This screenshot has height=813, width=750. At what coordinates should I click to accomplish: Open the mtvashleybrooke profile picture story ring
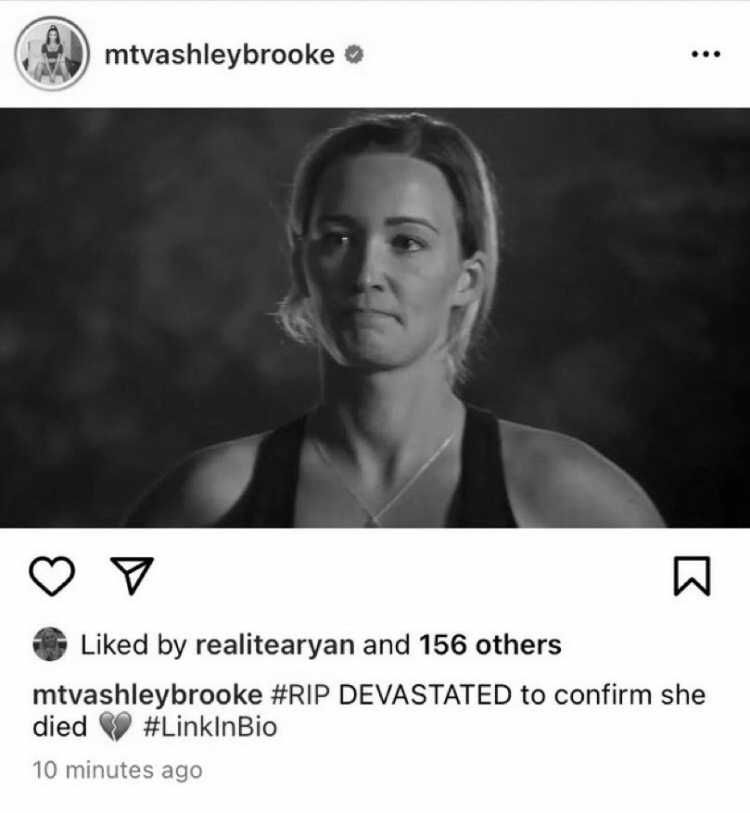tap(52, 54)
